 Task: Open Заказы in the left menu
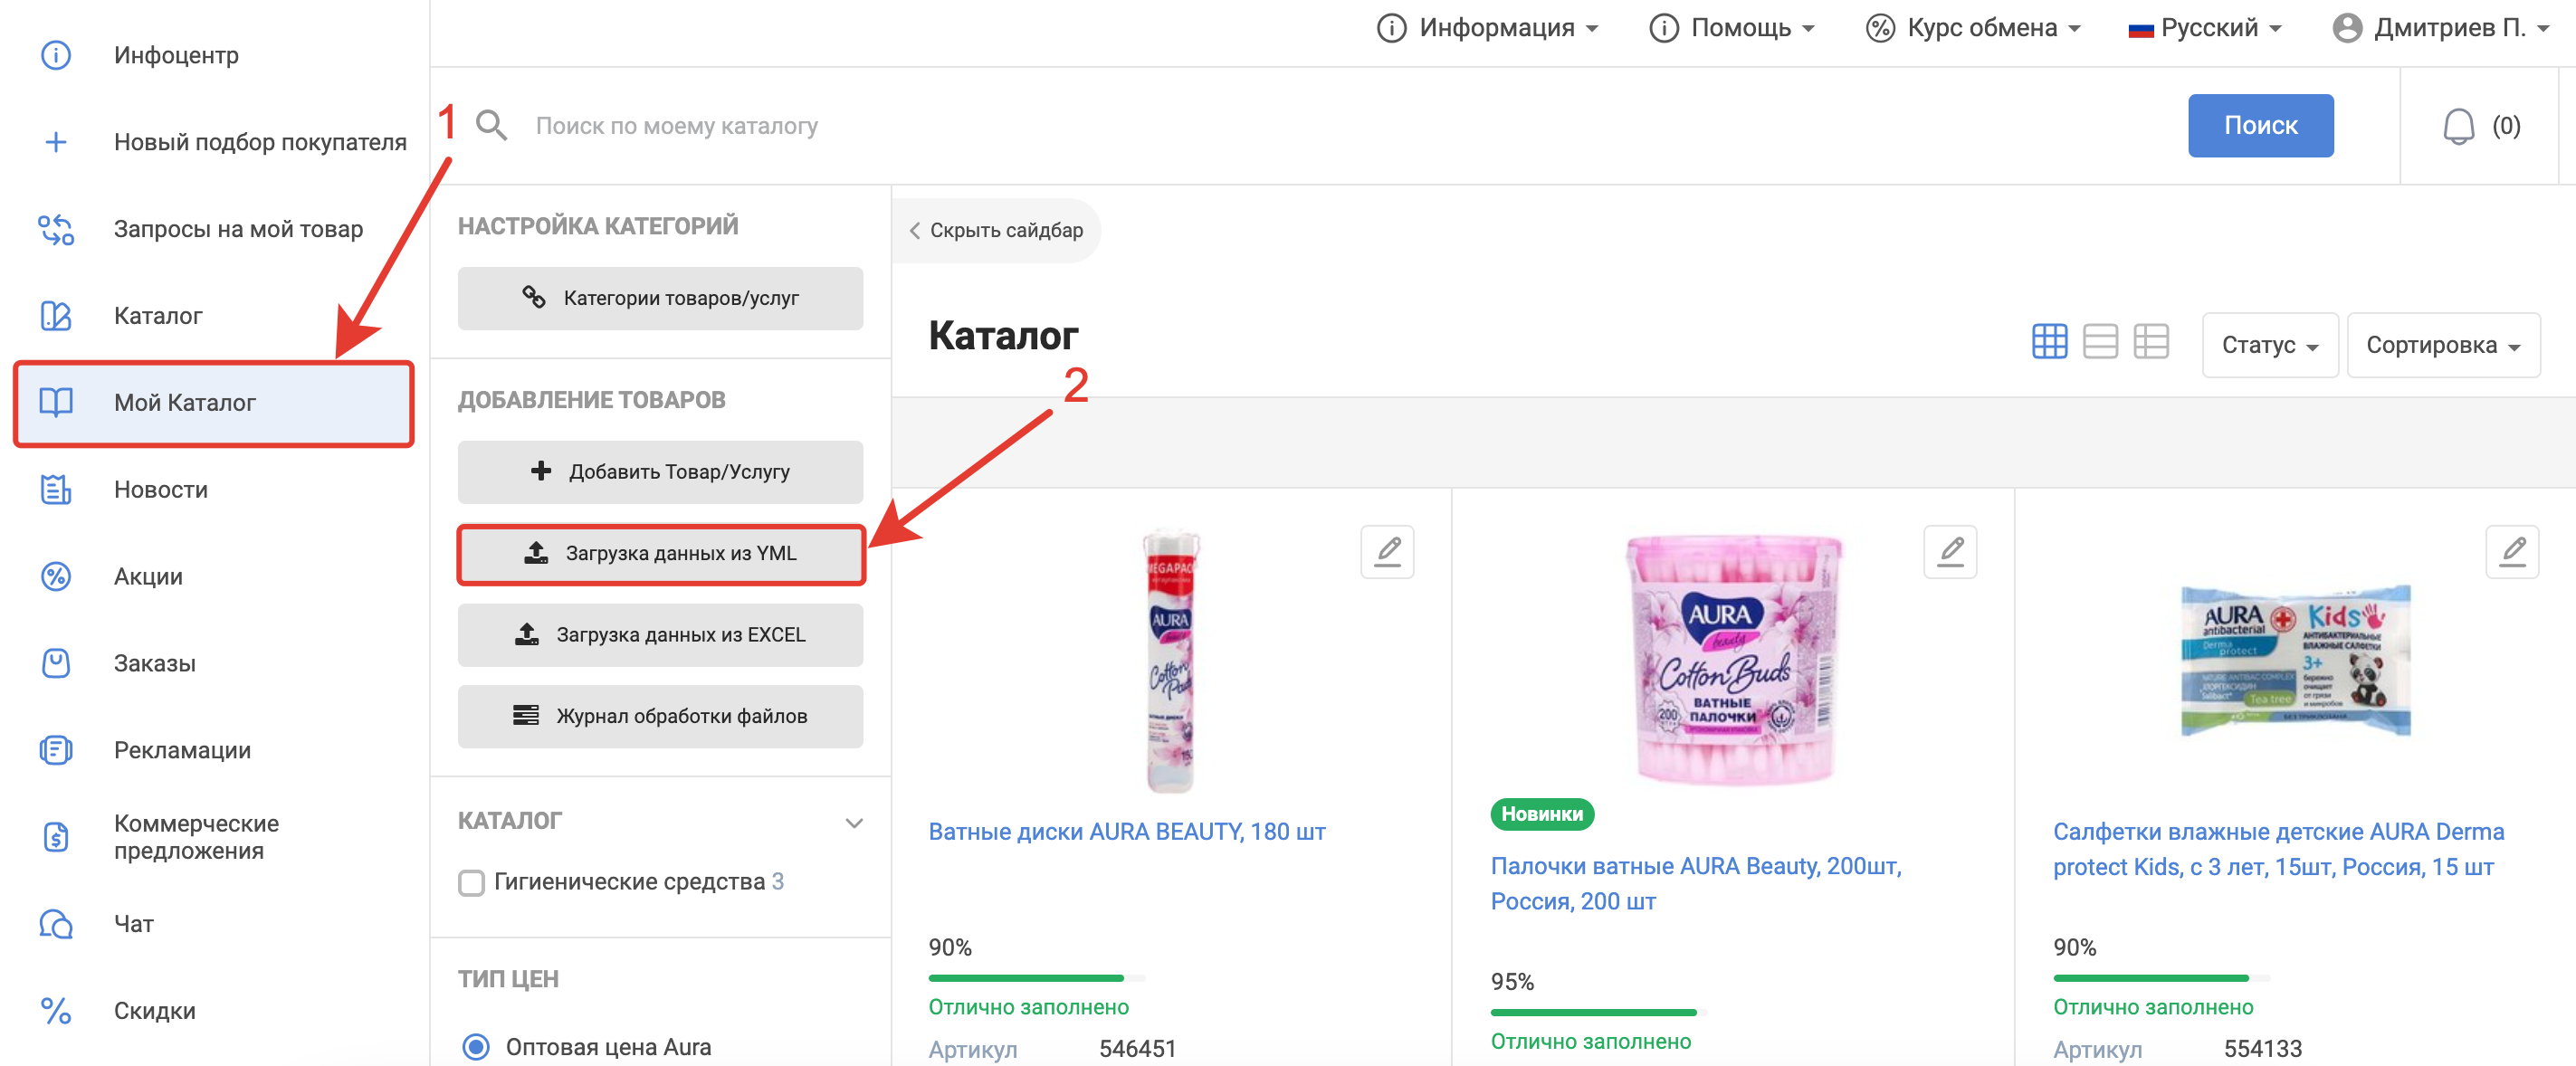click(x=154, y=663)
